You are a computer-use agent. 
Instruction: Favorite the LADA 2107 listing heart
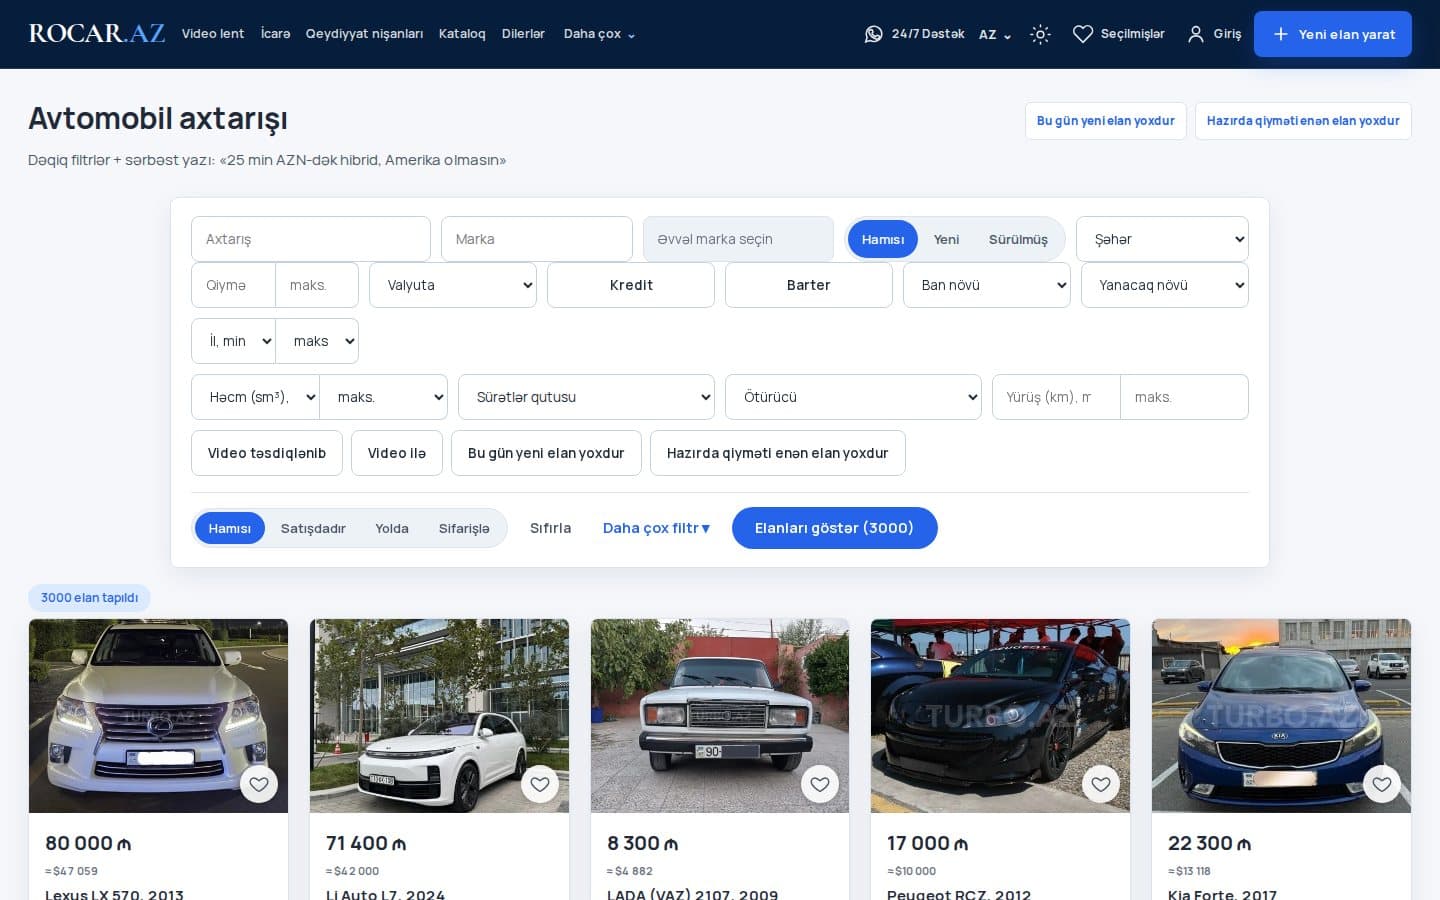(x=820, y=784)
